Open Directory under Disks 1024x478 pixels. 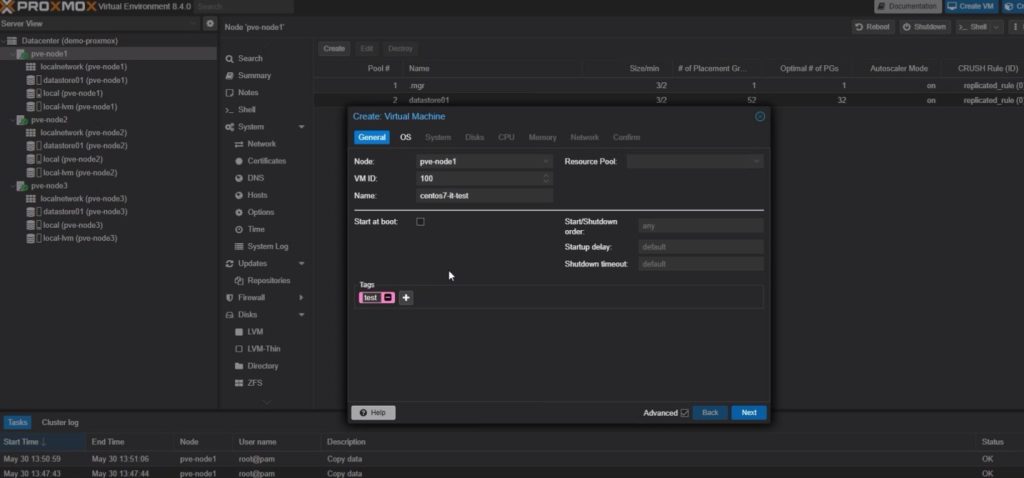point(263,366)
